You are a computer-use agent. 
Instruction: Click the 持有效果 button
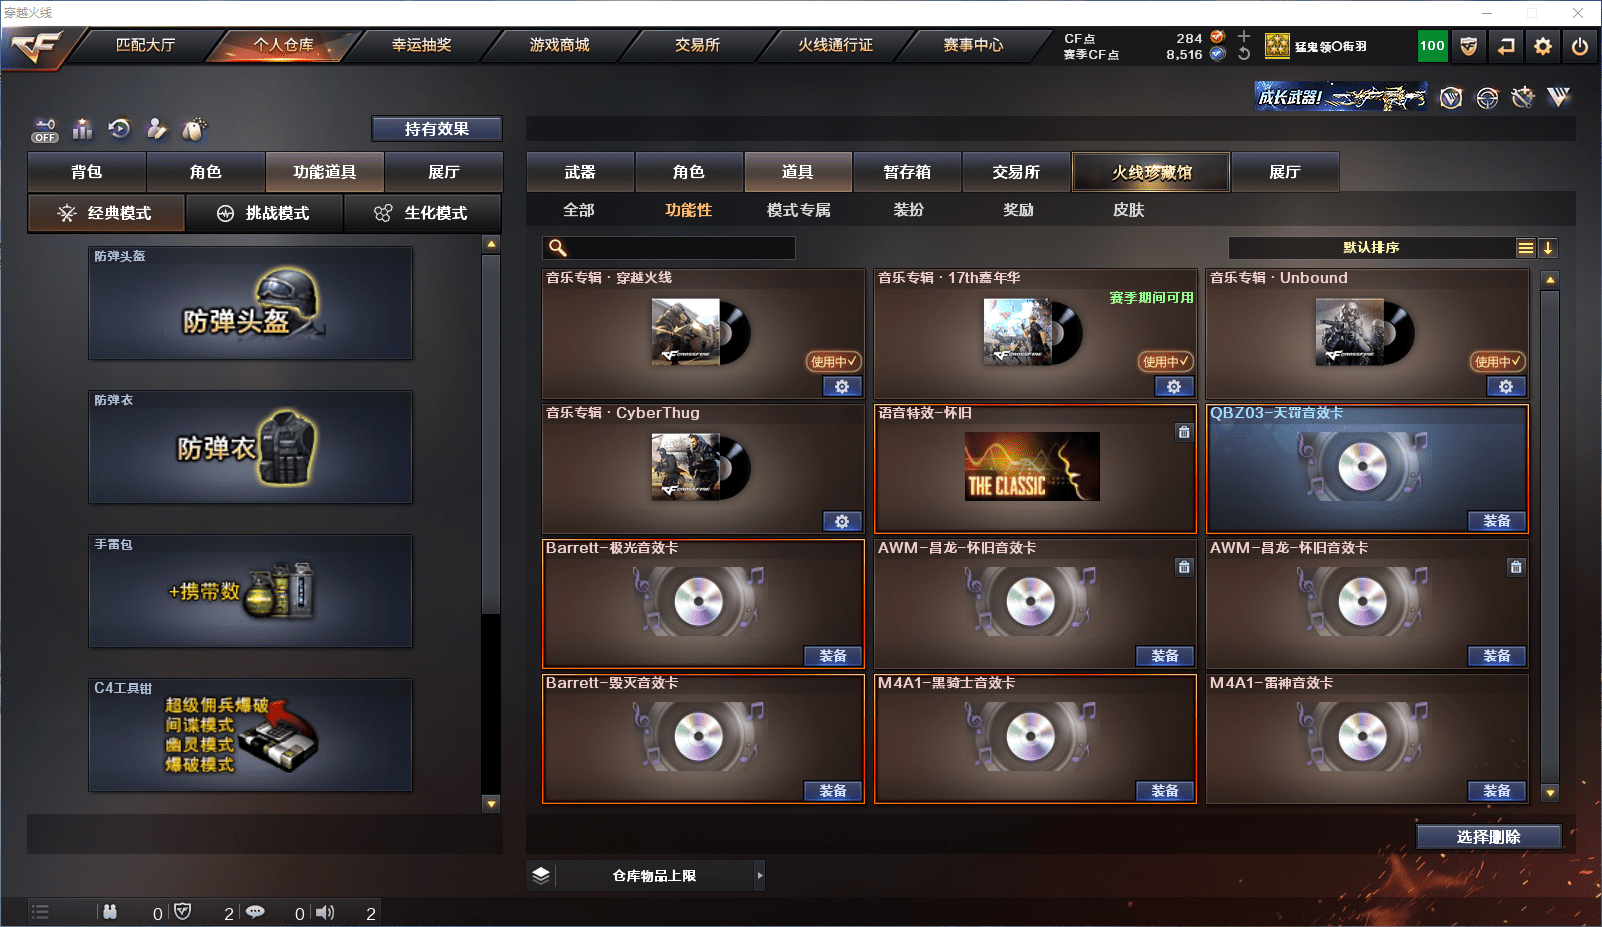[437, 129]
